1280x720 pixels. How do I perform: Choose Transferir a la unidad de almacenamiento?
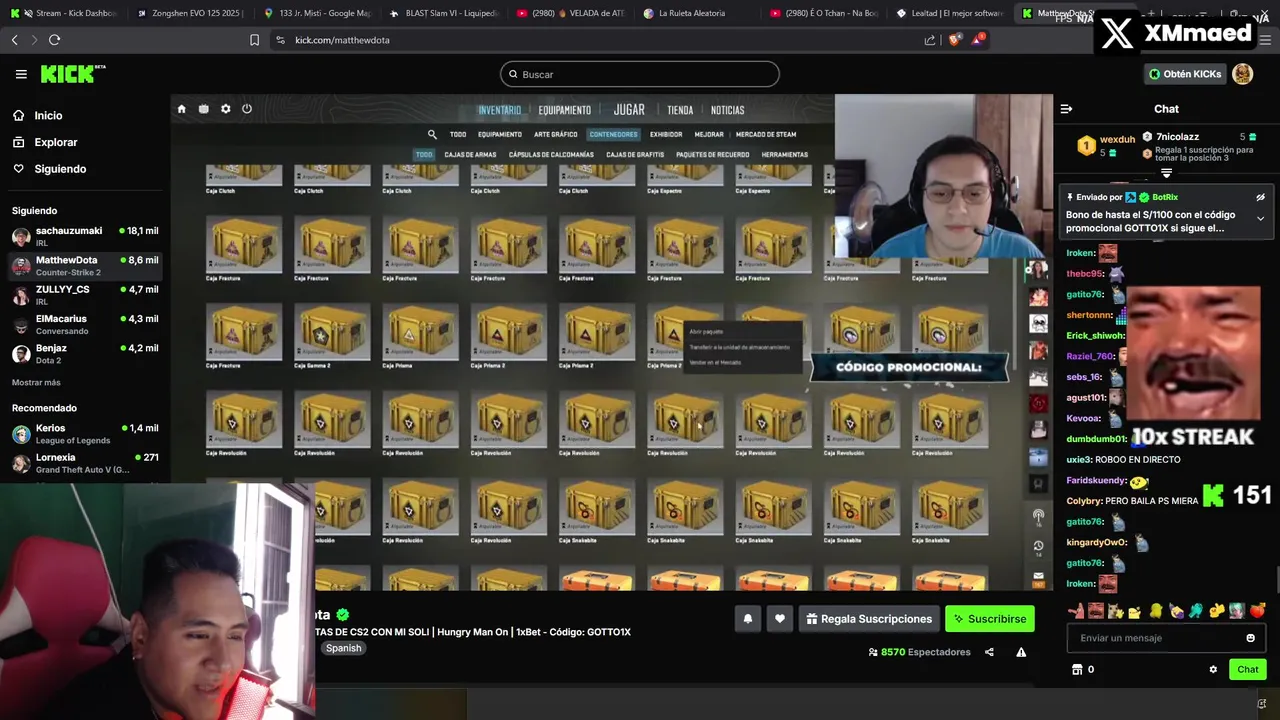[x=739, y=347]
